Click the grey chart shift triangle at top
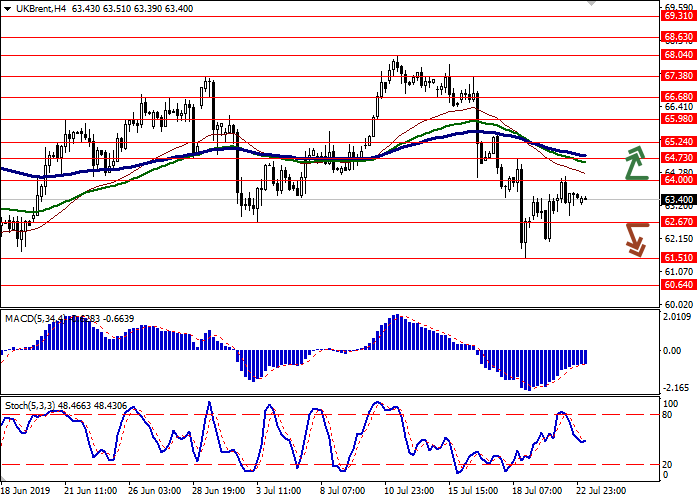The height and width of the screenshot is (500, 700). tap(592, 4)
